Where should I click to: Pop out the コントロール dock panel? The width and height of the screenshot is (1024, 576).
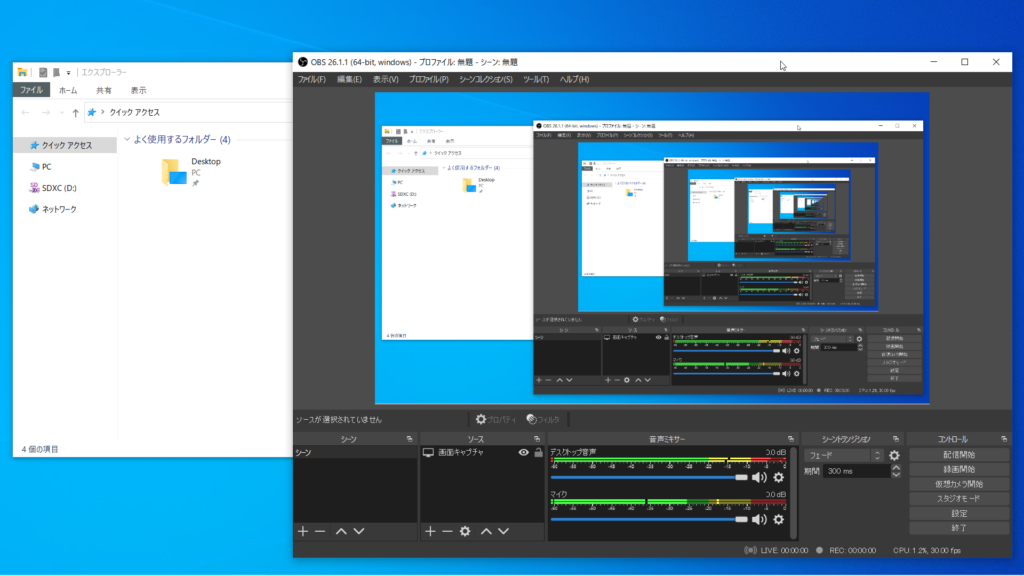point(1004,439)
